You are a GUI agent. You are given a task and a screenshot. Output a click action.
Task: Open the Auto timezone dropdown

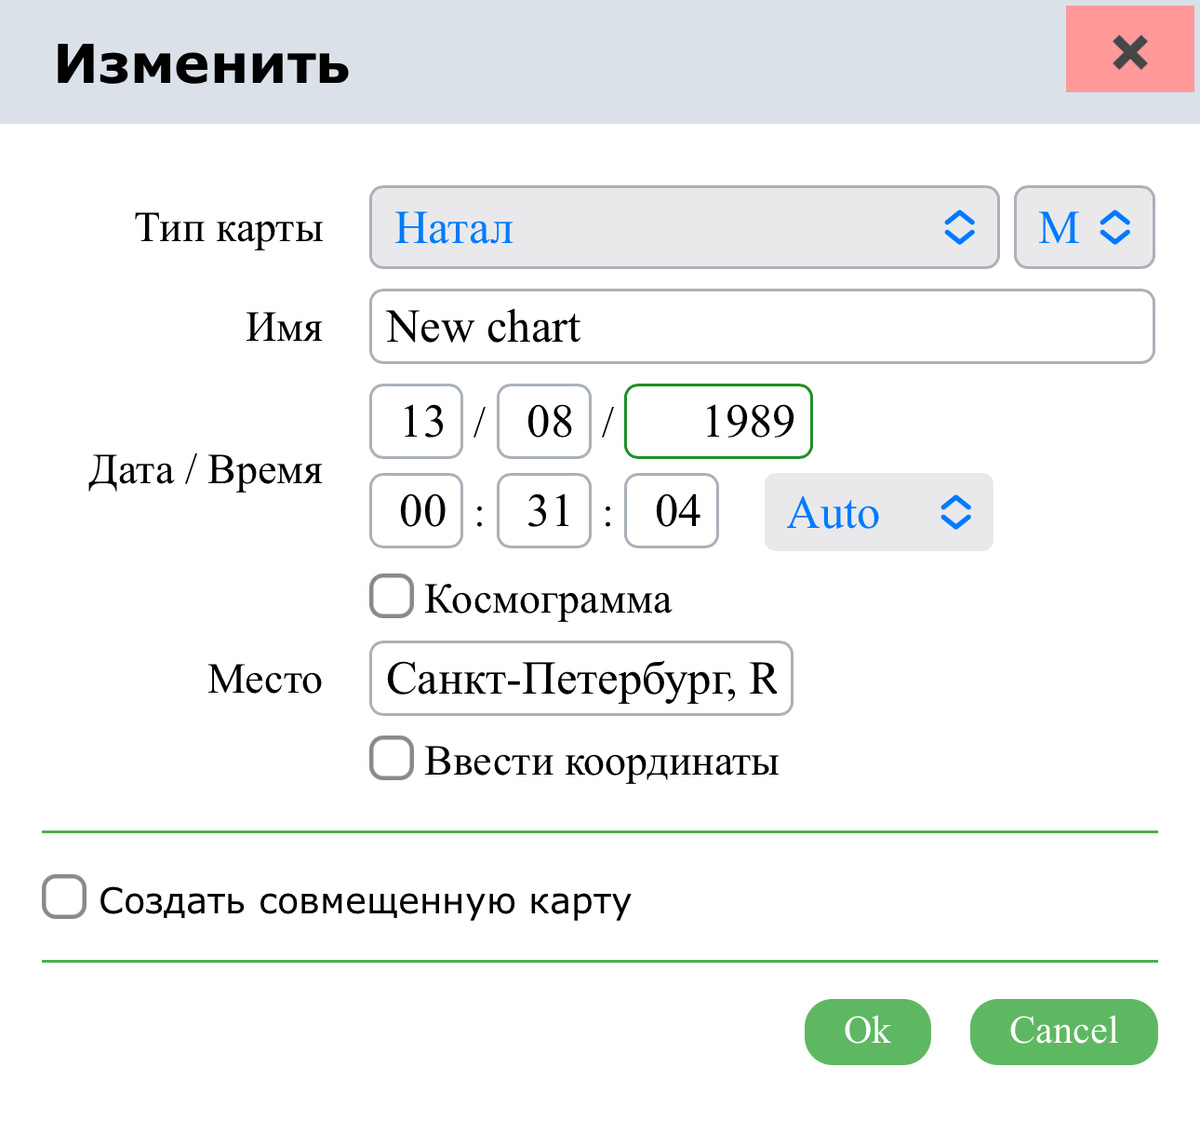878,512
